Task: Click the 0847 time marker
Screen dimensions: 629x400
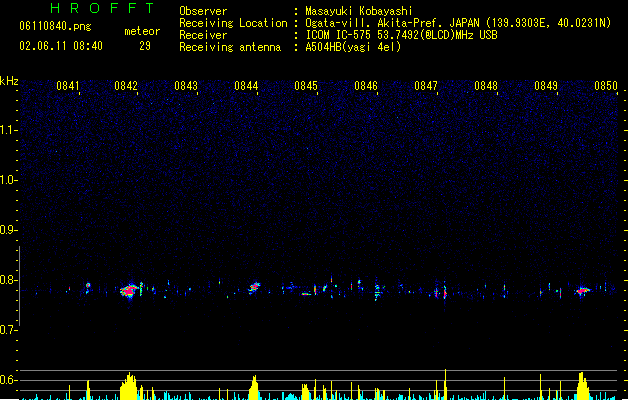Action: coord(426,86)
